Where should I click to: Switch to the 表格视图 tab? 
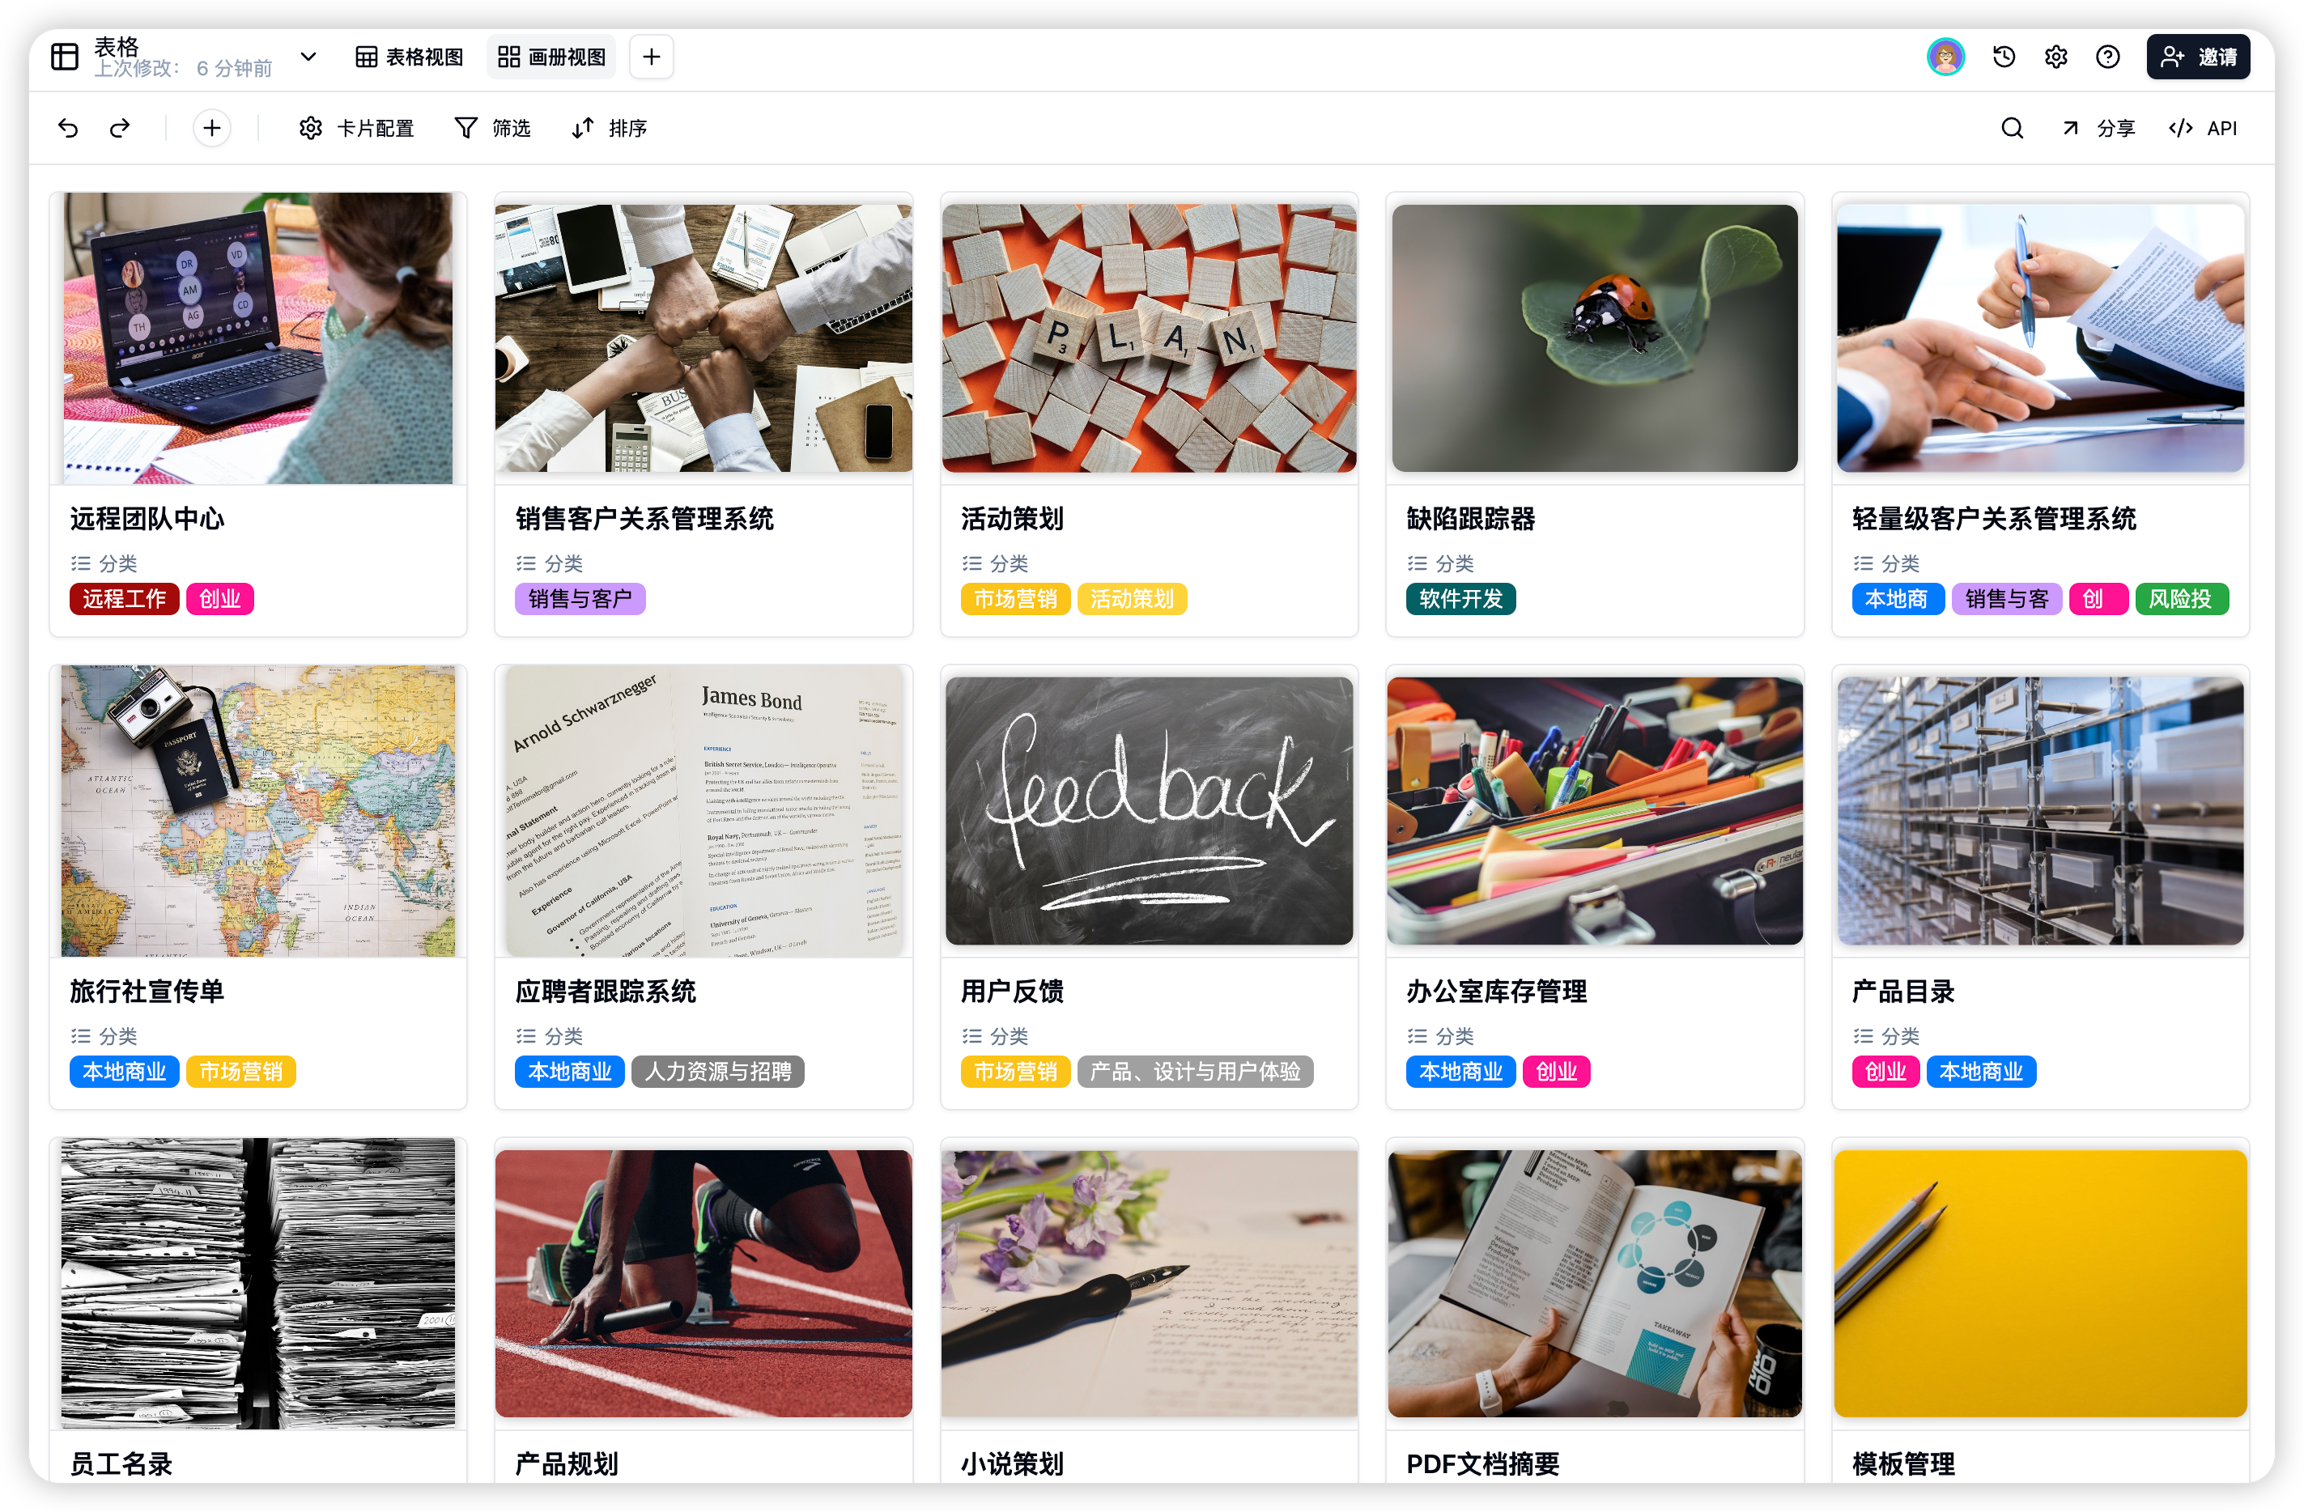click(410, 57)
